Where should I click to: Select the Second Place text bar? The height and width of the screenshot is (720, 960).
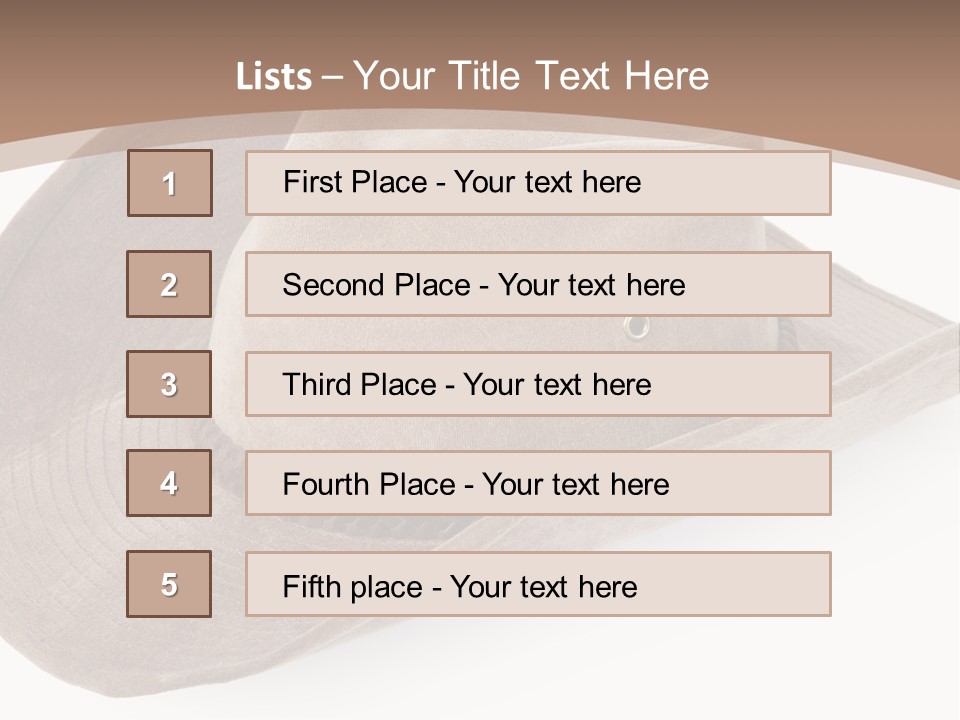(x=538, y=284)
